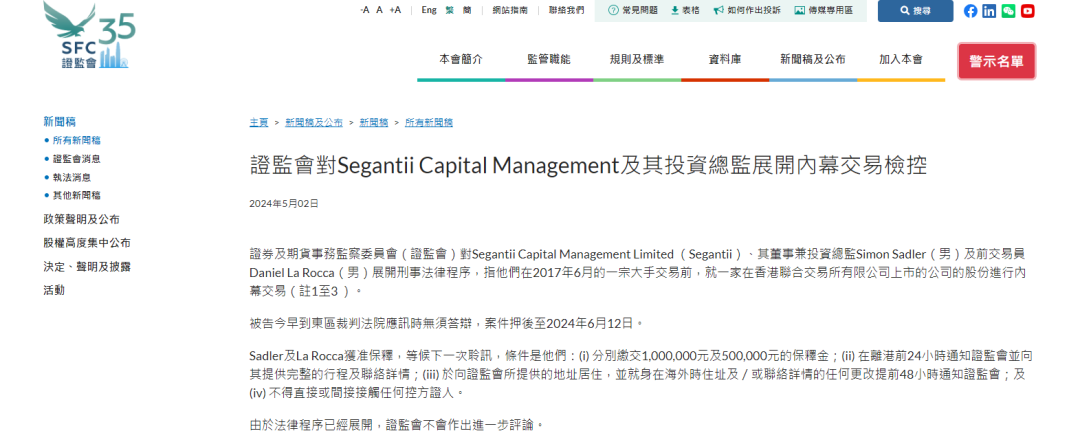Open 政策聲明及公布 in the sidebar

point(81,220)
